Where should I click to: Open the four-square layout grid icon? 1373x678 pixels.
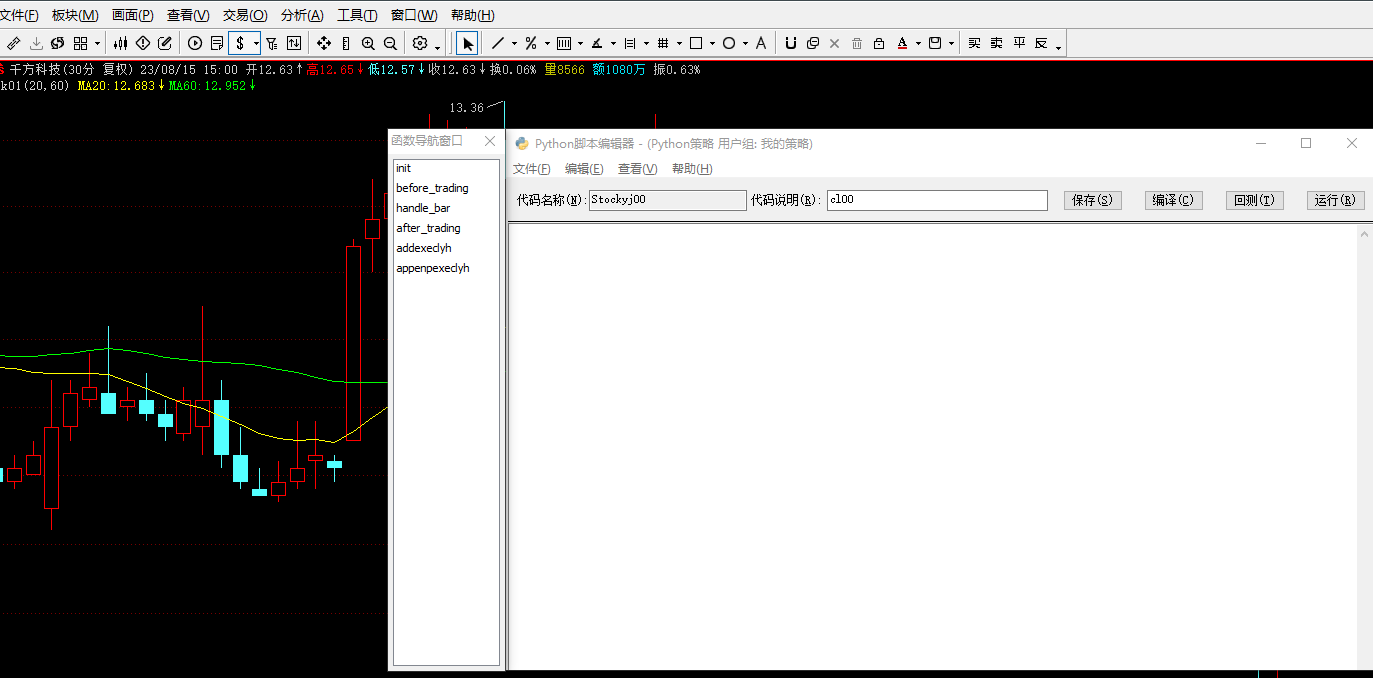81,43
